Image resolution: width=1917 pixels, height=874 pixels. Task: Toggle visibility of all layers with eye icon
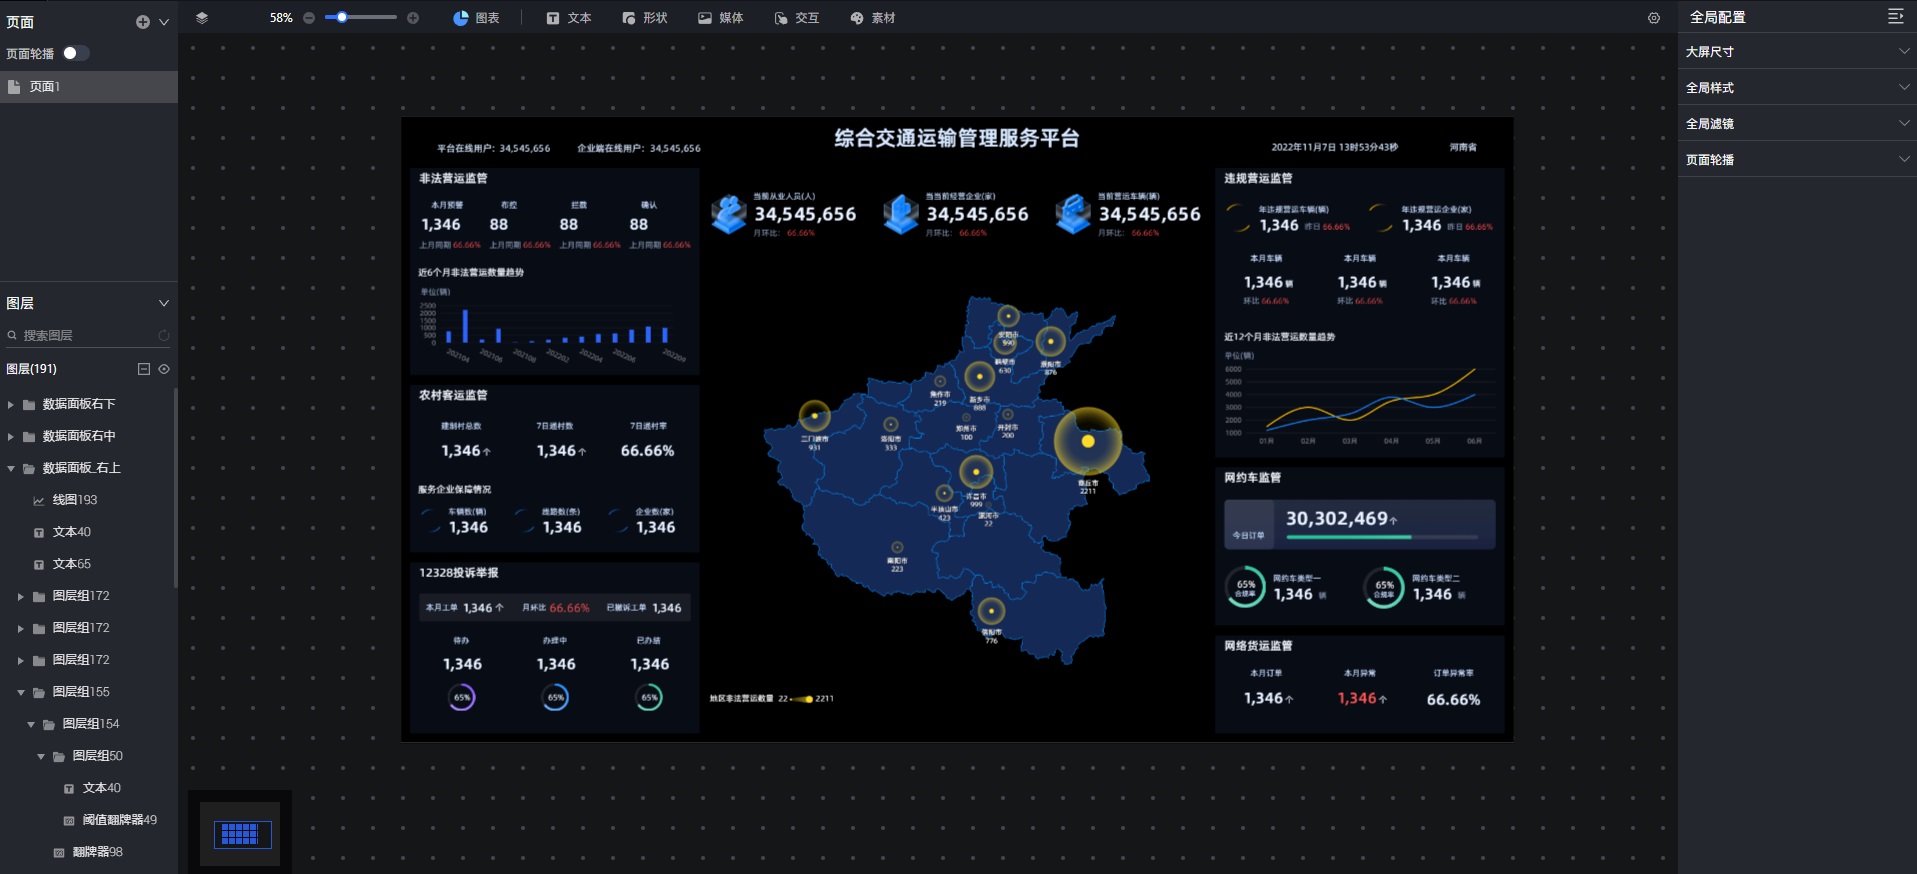[164, 369]
